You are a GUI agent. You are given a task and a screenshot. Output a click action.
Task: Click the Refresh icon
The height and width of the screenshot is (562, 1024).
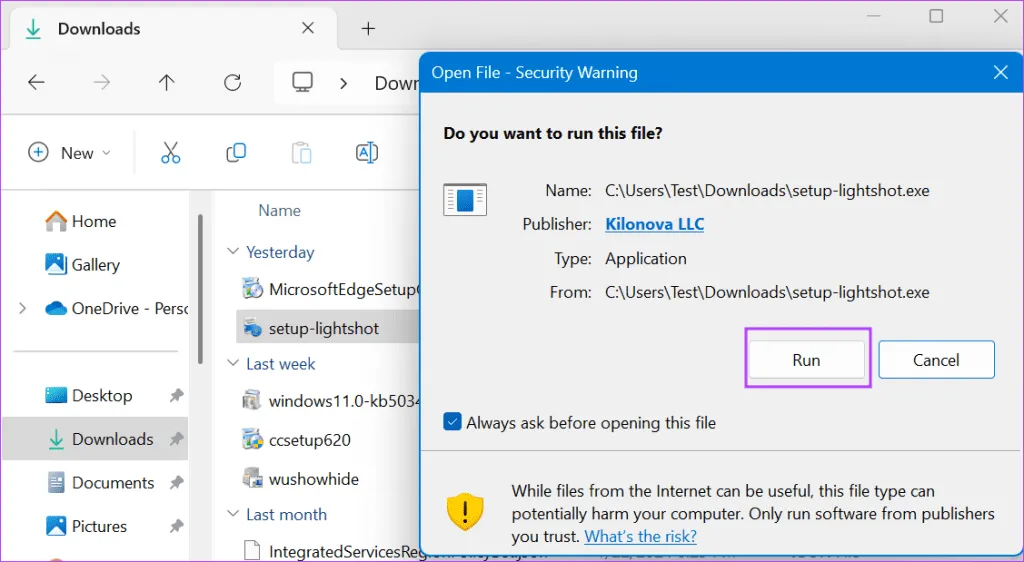point(232,83)
